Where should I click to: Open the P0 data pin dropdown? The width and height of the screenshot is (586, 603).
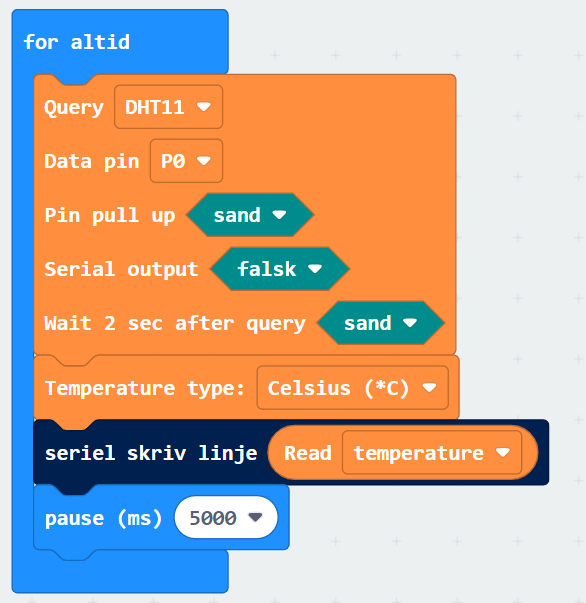186,161
